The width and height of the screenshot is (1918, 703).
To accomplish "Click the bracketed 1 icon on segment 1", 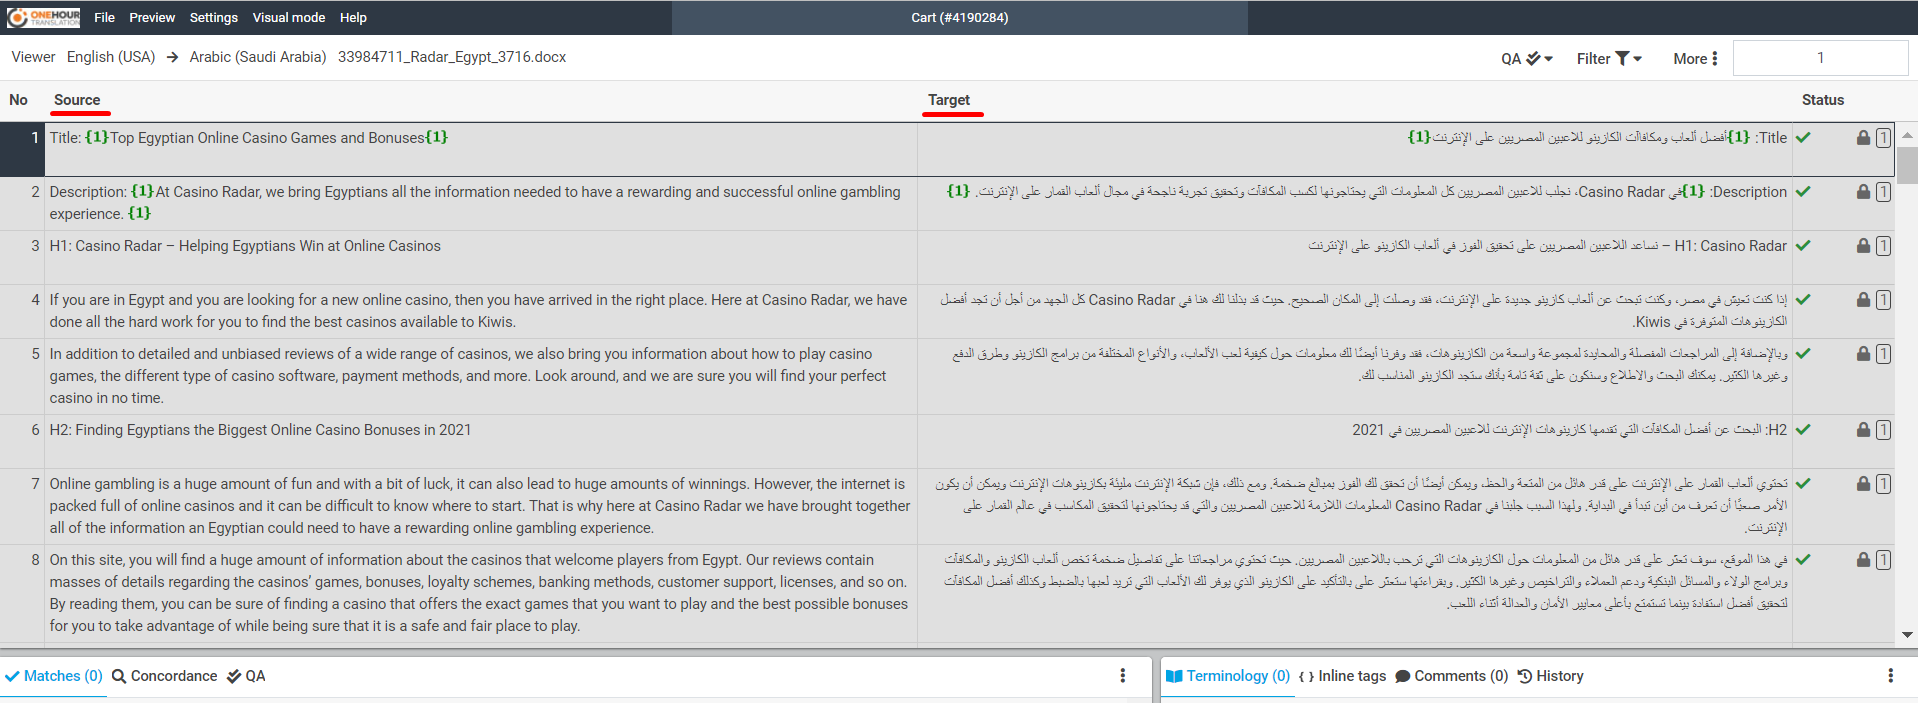I will click(1883, 138).
